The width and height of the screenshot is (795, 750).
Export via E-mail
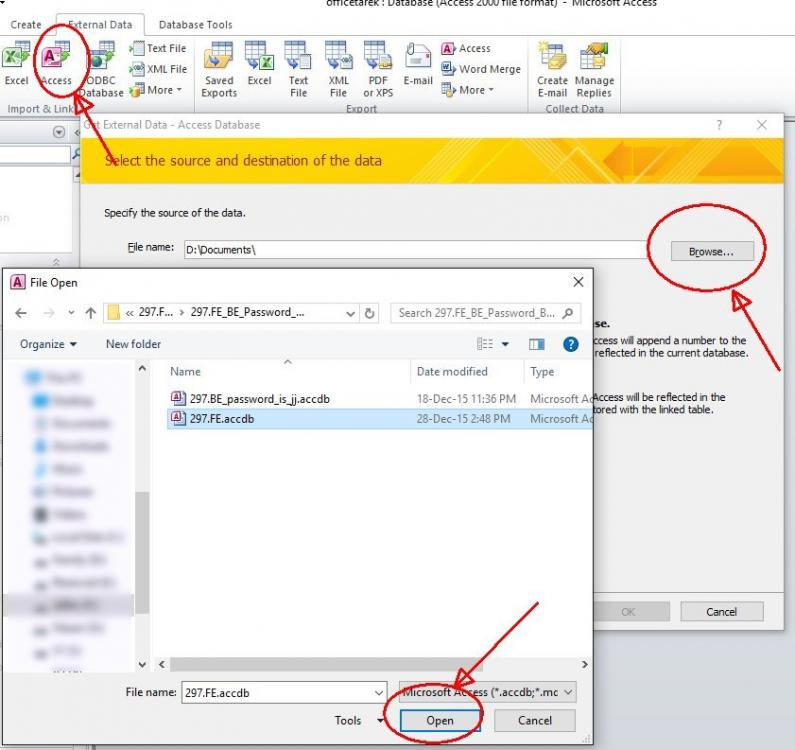coord(418,63)
